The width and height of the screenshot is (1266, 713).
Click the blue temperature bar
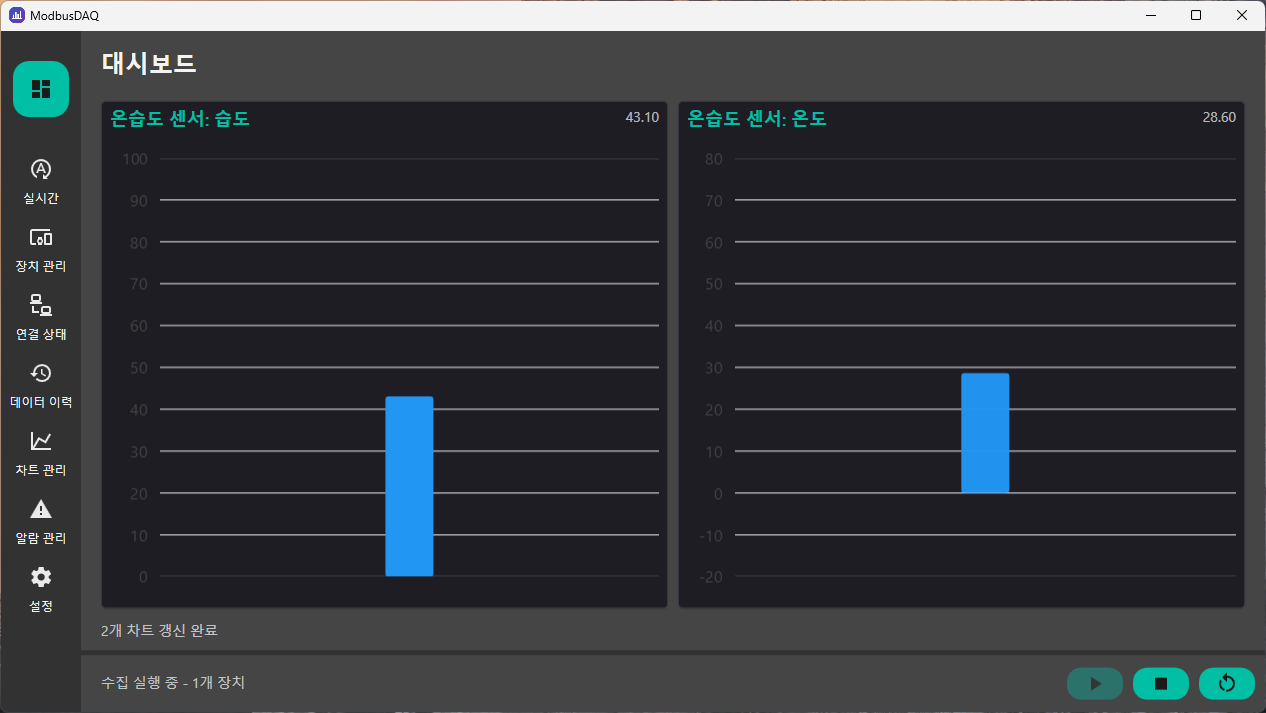(x=985, y=433)
